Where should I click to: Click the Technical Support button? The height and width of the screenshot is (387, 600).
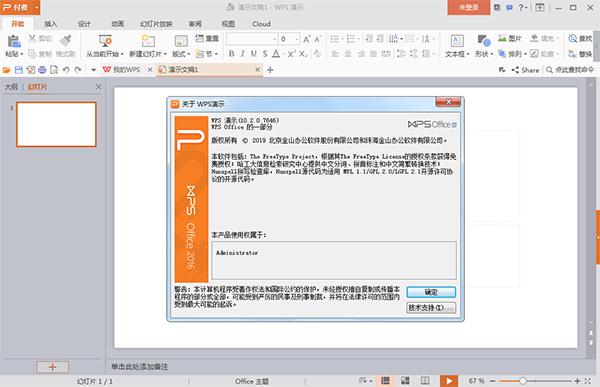point(431,307)
